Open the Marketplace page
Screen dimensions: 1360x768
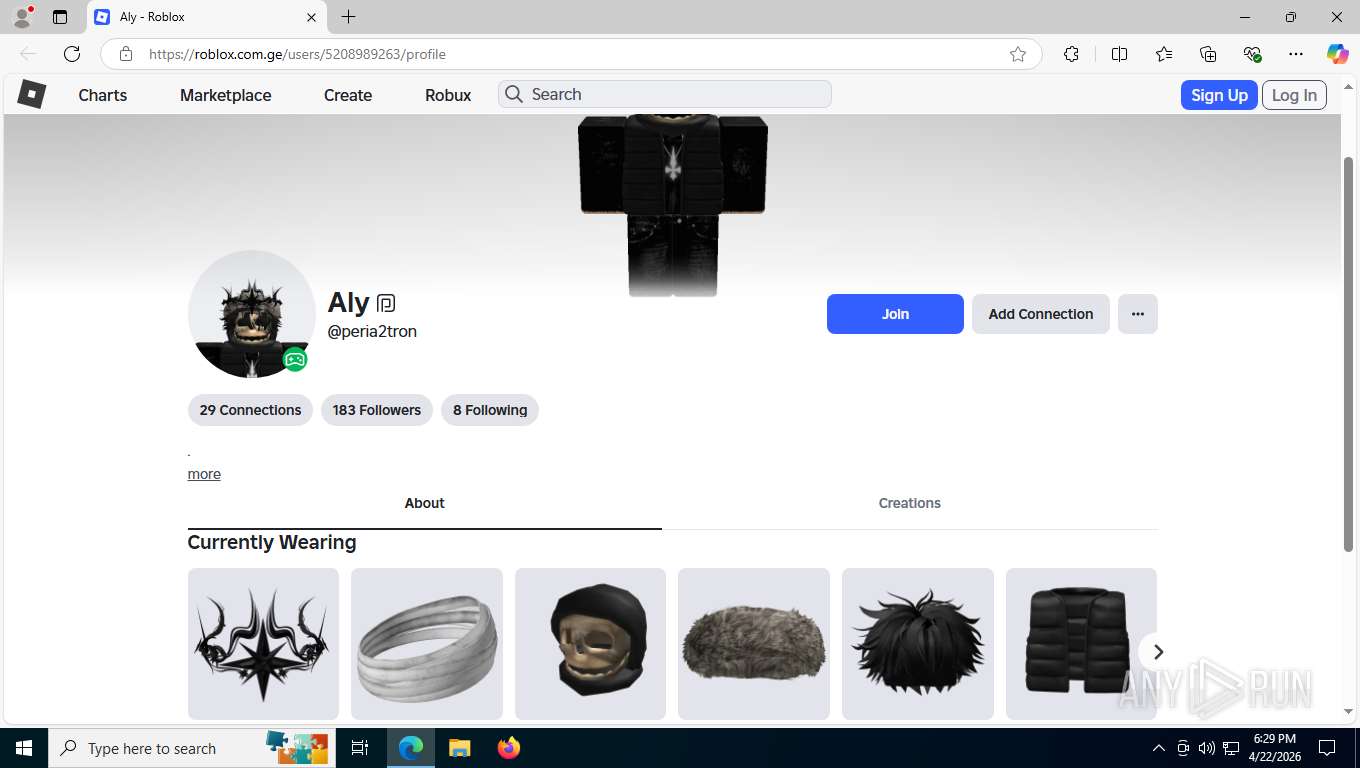[226, 95]
